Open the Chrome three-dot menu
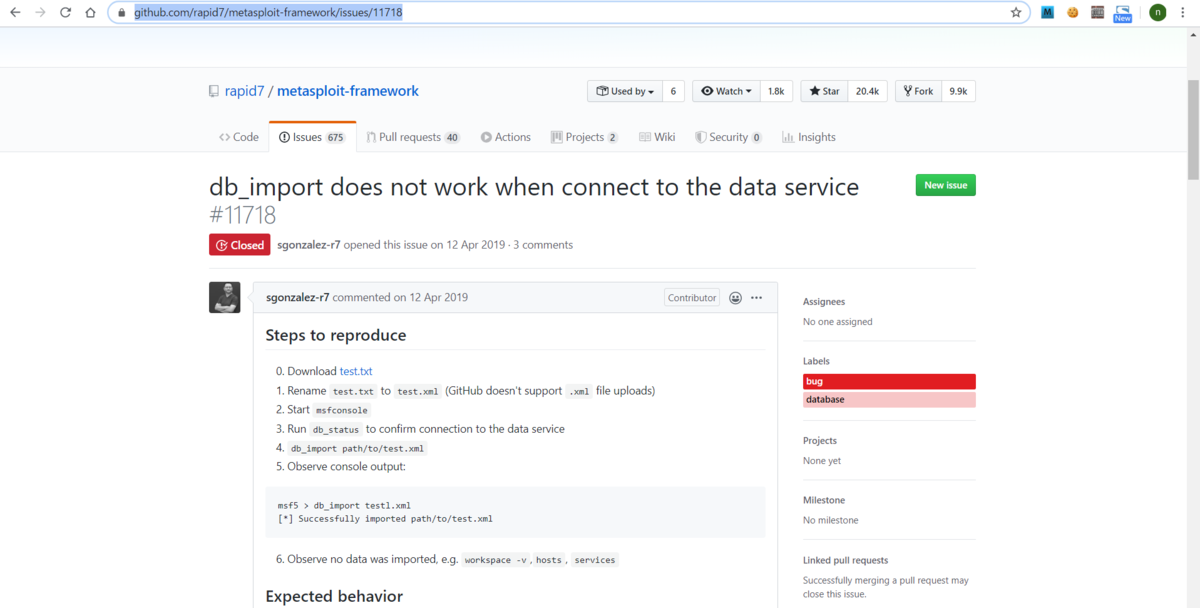The image size is (1200, 608). pos(1184,13)
